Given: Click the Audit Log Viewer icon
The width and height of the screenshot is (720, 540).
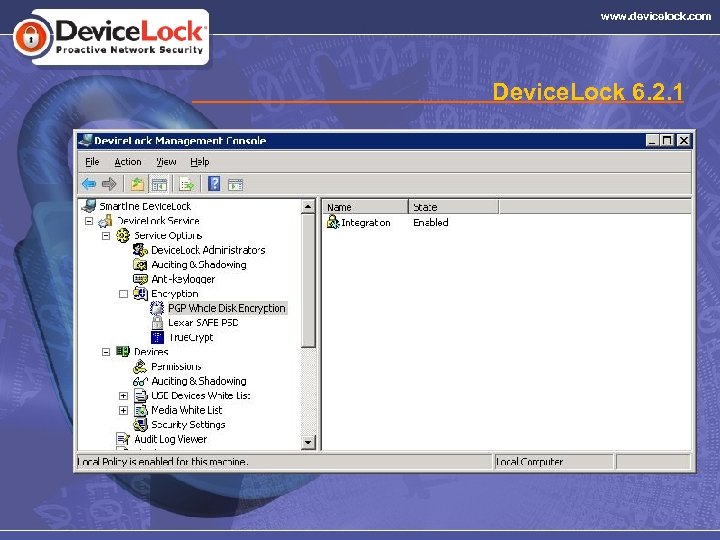Looking at the screenshot, I should [123, 439].
